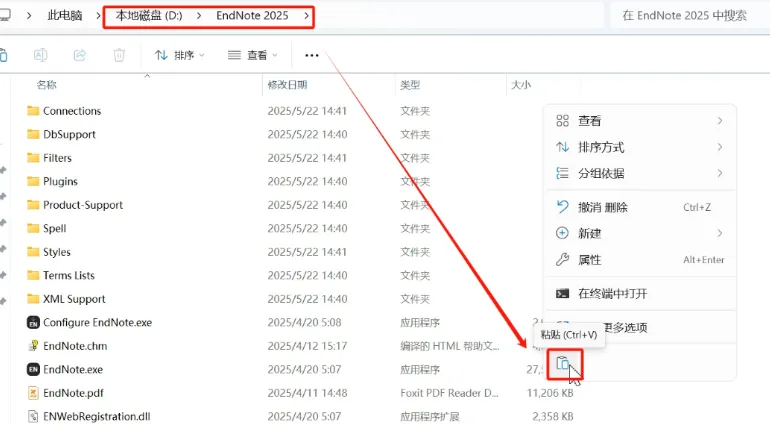Expand the 查看 submenu arrow in context menu
Screen dimensions: 770x424
(719, 121)
